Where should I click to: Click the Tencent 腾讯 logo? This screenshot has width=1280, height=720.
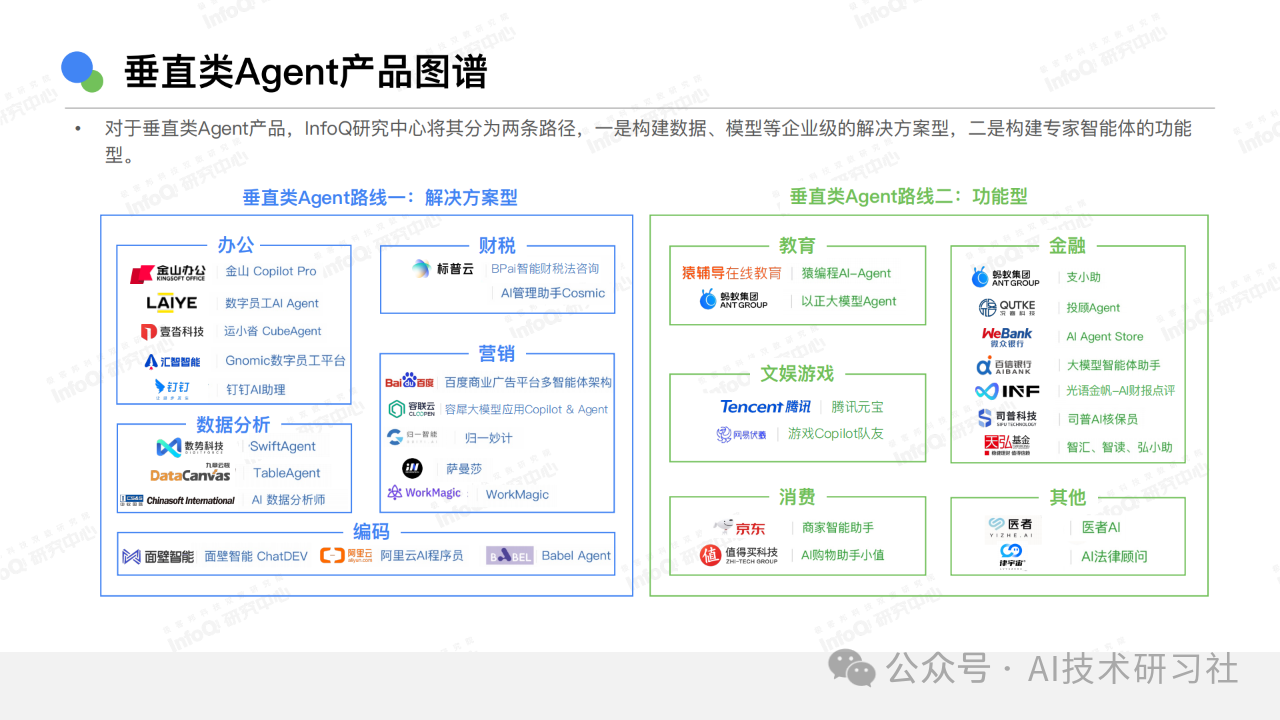pyautogui.click(x=766, y=407)
